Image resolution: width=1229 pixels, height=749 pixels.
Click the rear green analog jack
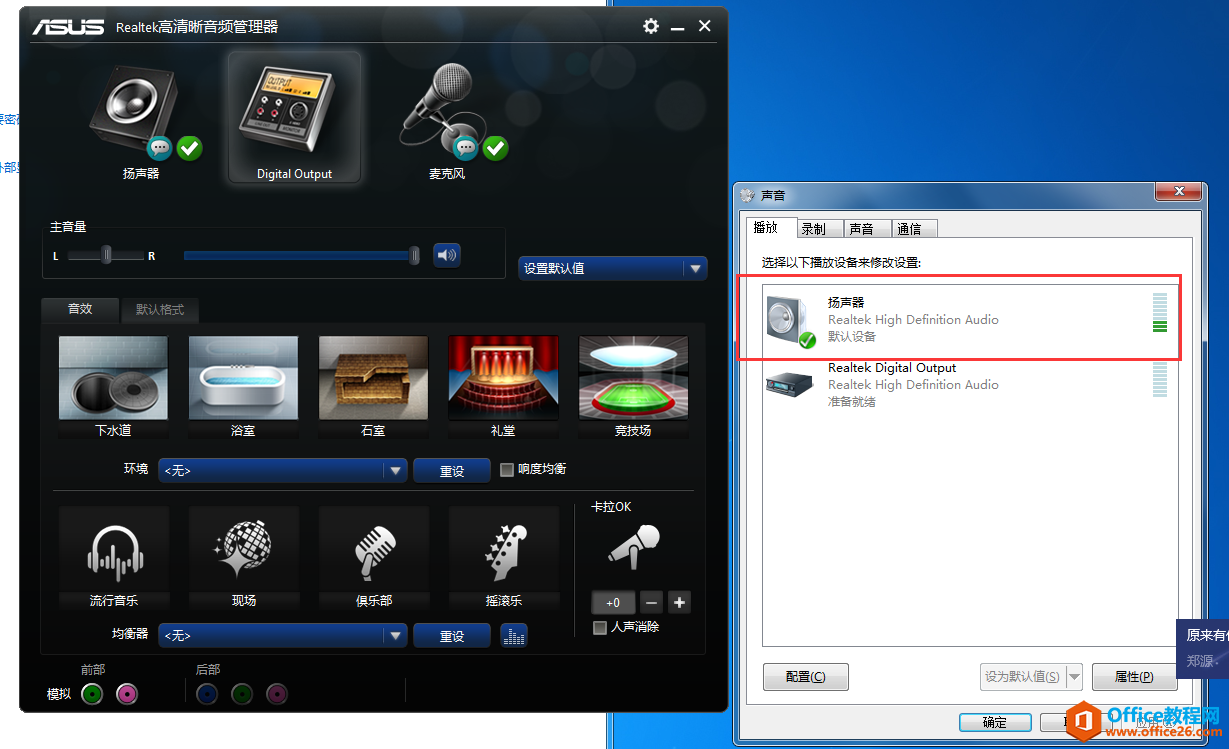point(242,693)
